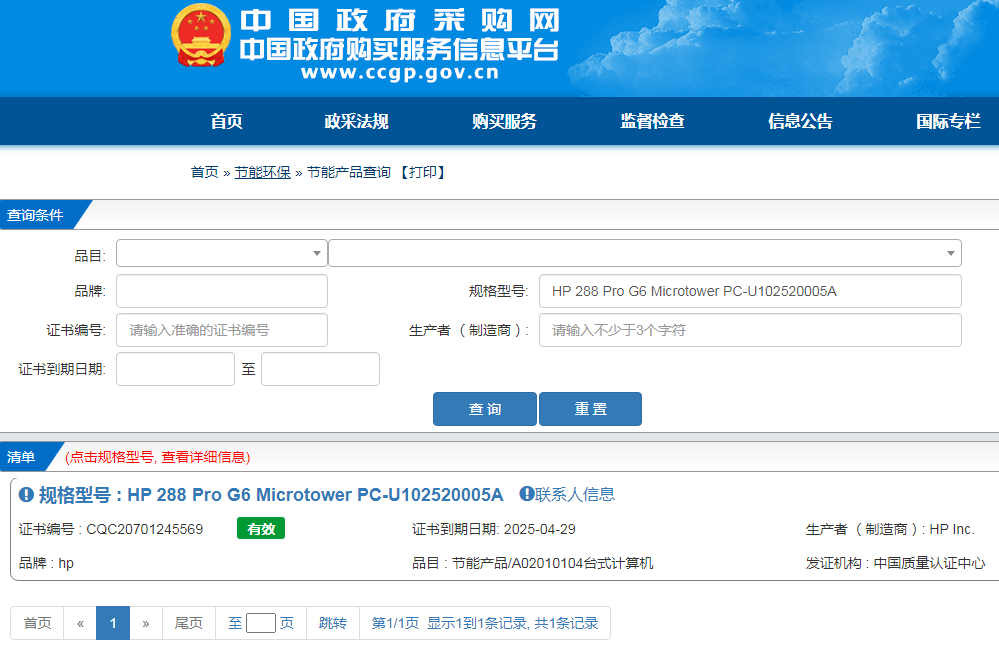
Task: Click the 跳转 jump button
Action: 333,623
